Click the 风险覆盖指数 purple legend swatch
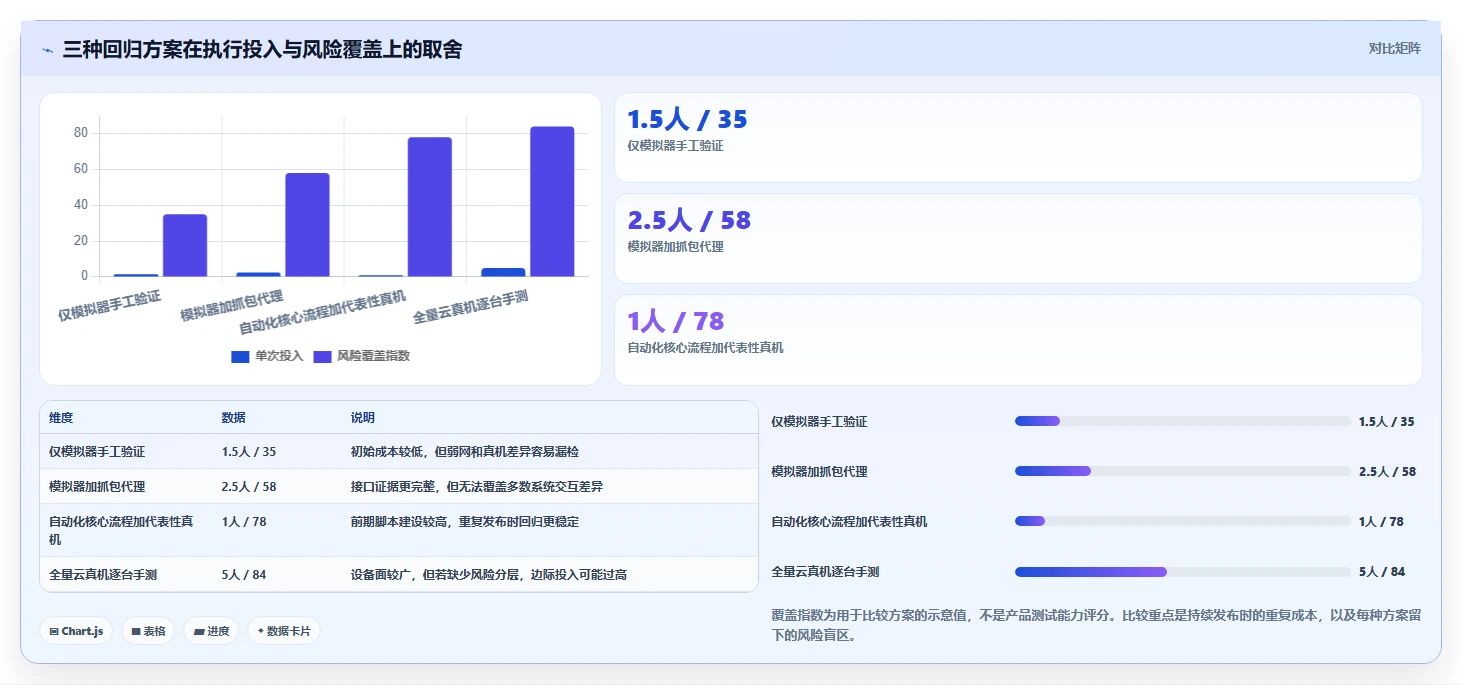1462x685 pixels. 323,357
